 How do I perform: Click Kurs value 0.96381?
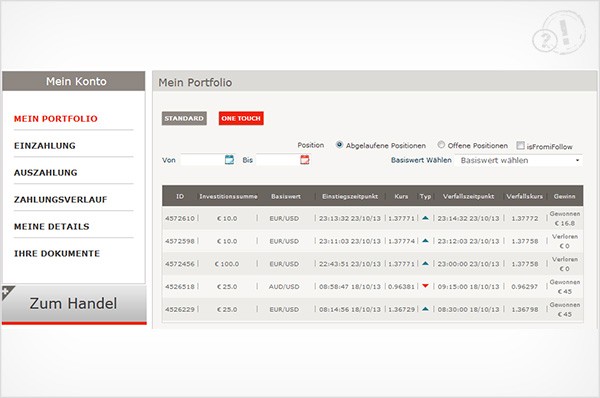(x=401, y=286)
